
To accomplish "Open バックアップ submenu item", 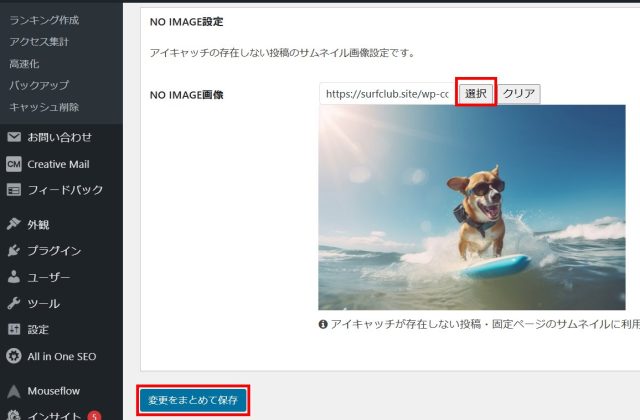I will click(39, 85).
